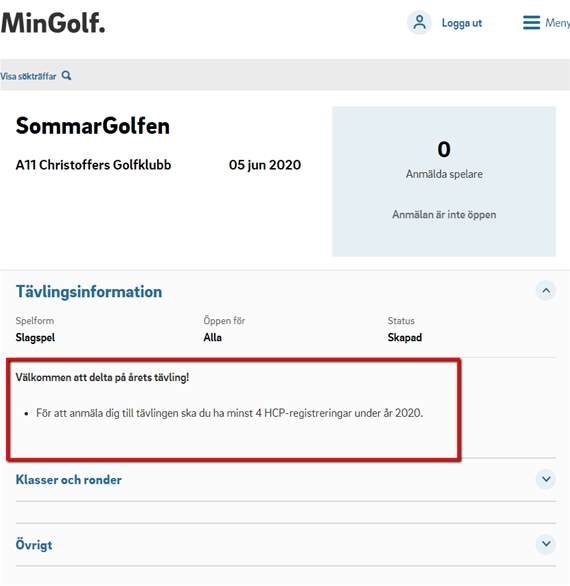Click the SommarGolfen competition title
Screen dimensions: 570x586
[x=93, y=126]
